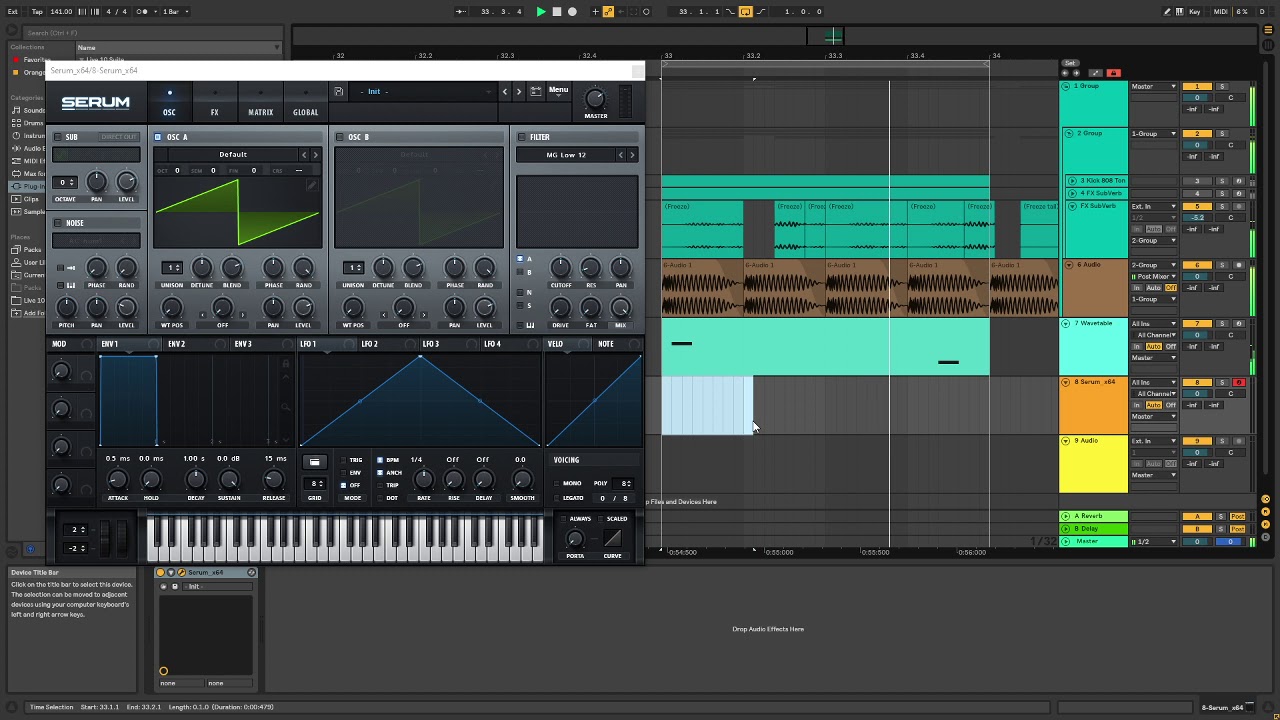Select the porta curve shape box
Viewport: 1280px width, 720px height.
(x=612, y=539)
